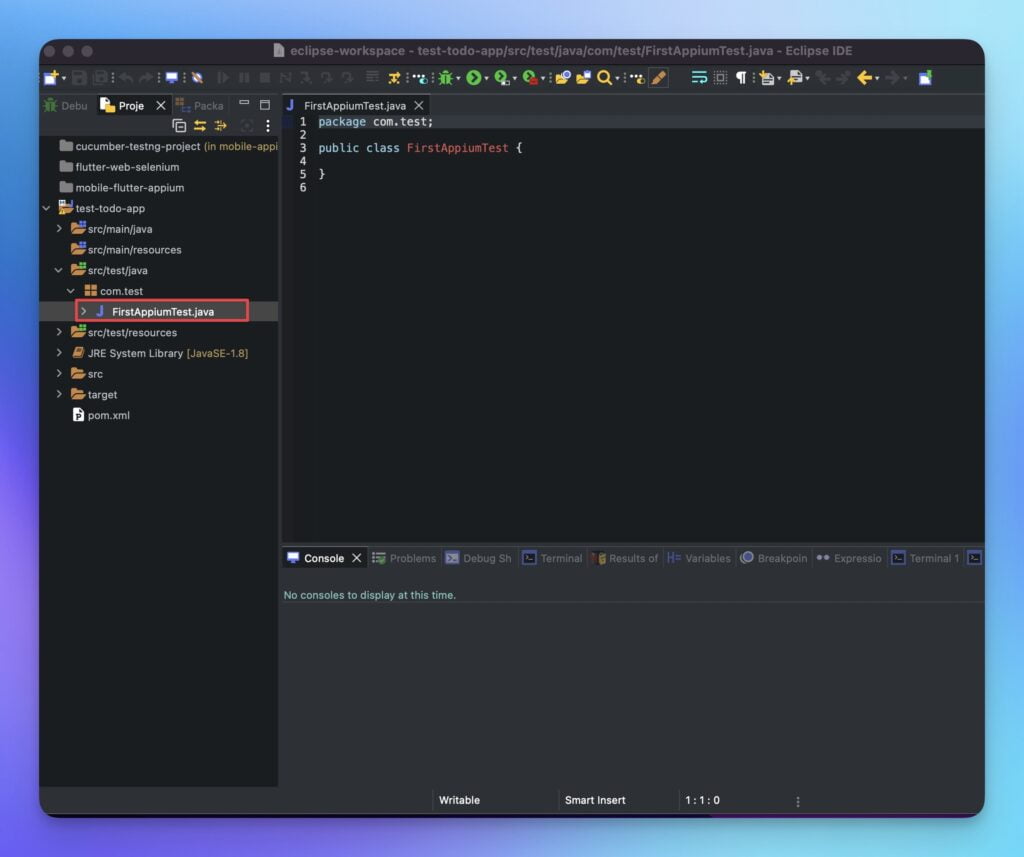
Task: Click the Next Annotation icon
Action: coord(767,78)
